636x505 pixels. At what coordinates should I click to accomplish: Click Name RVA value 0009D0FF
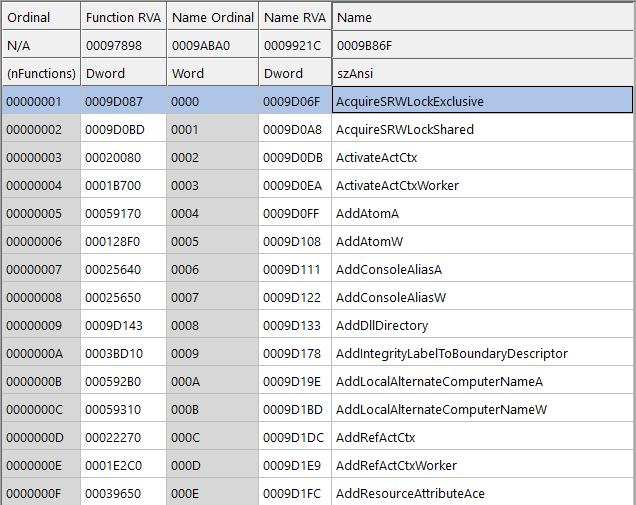295,213
